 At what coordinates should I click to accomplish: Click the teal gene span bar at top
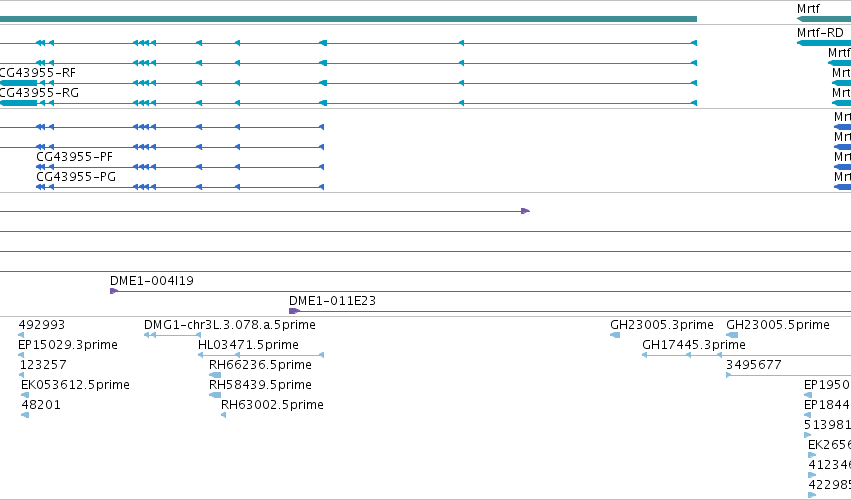tap(348, 19)
